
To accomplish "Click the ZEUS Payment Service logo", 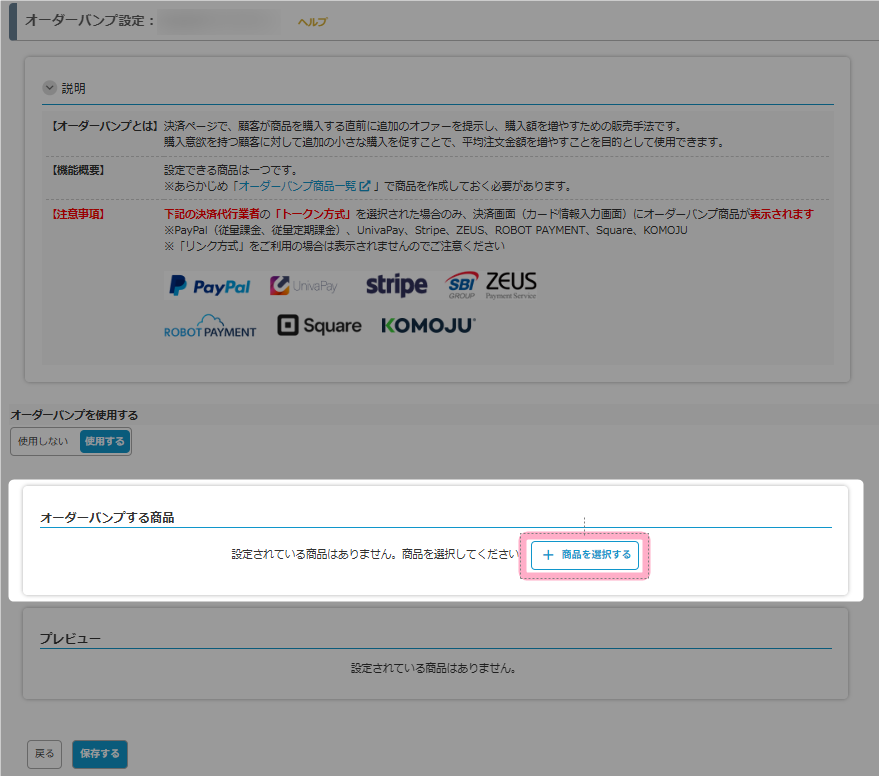I will (511, 284).
